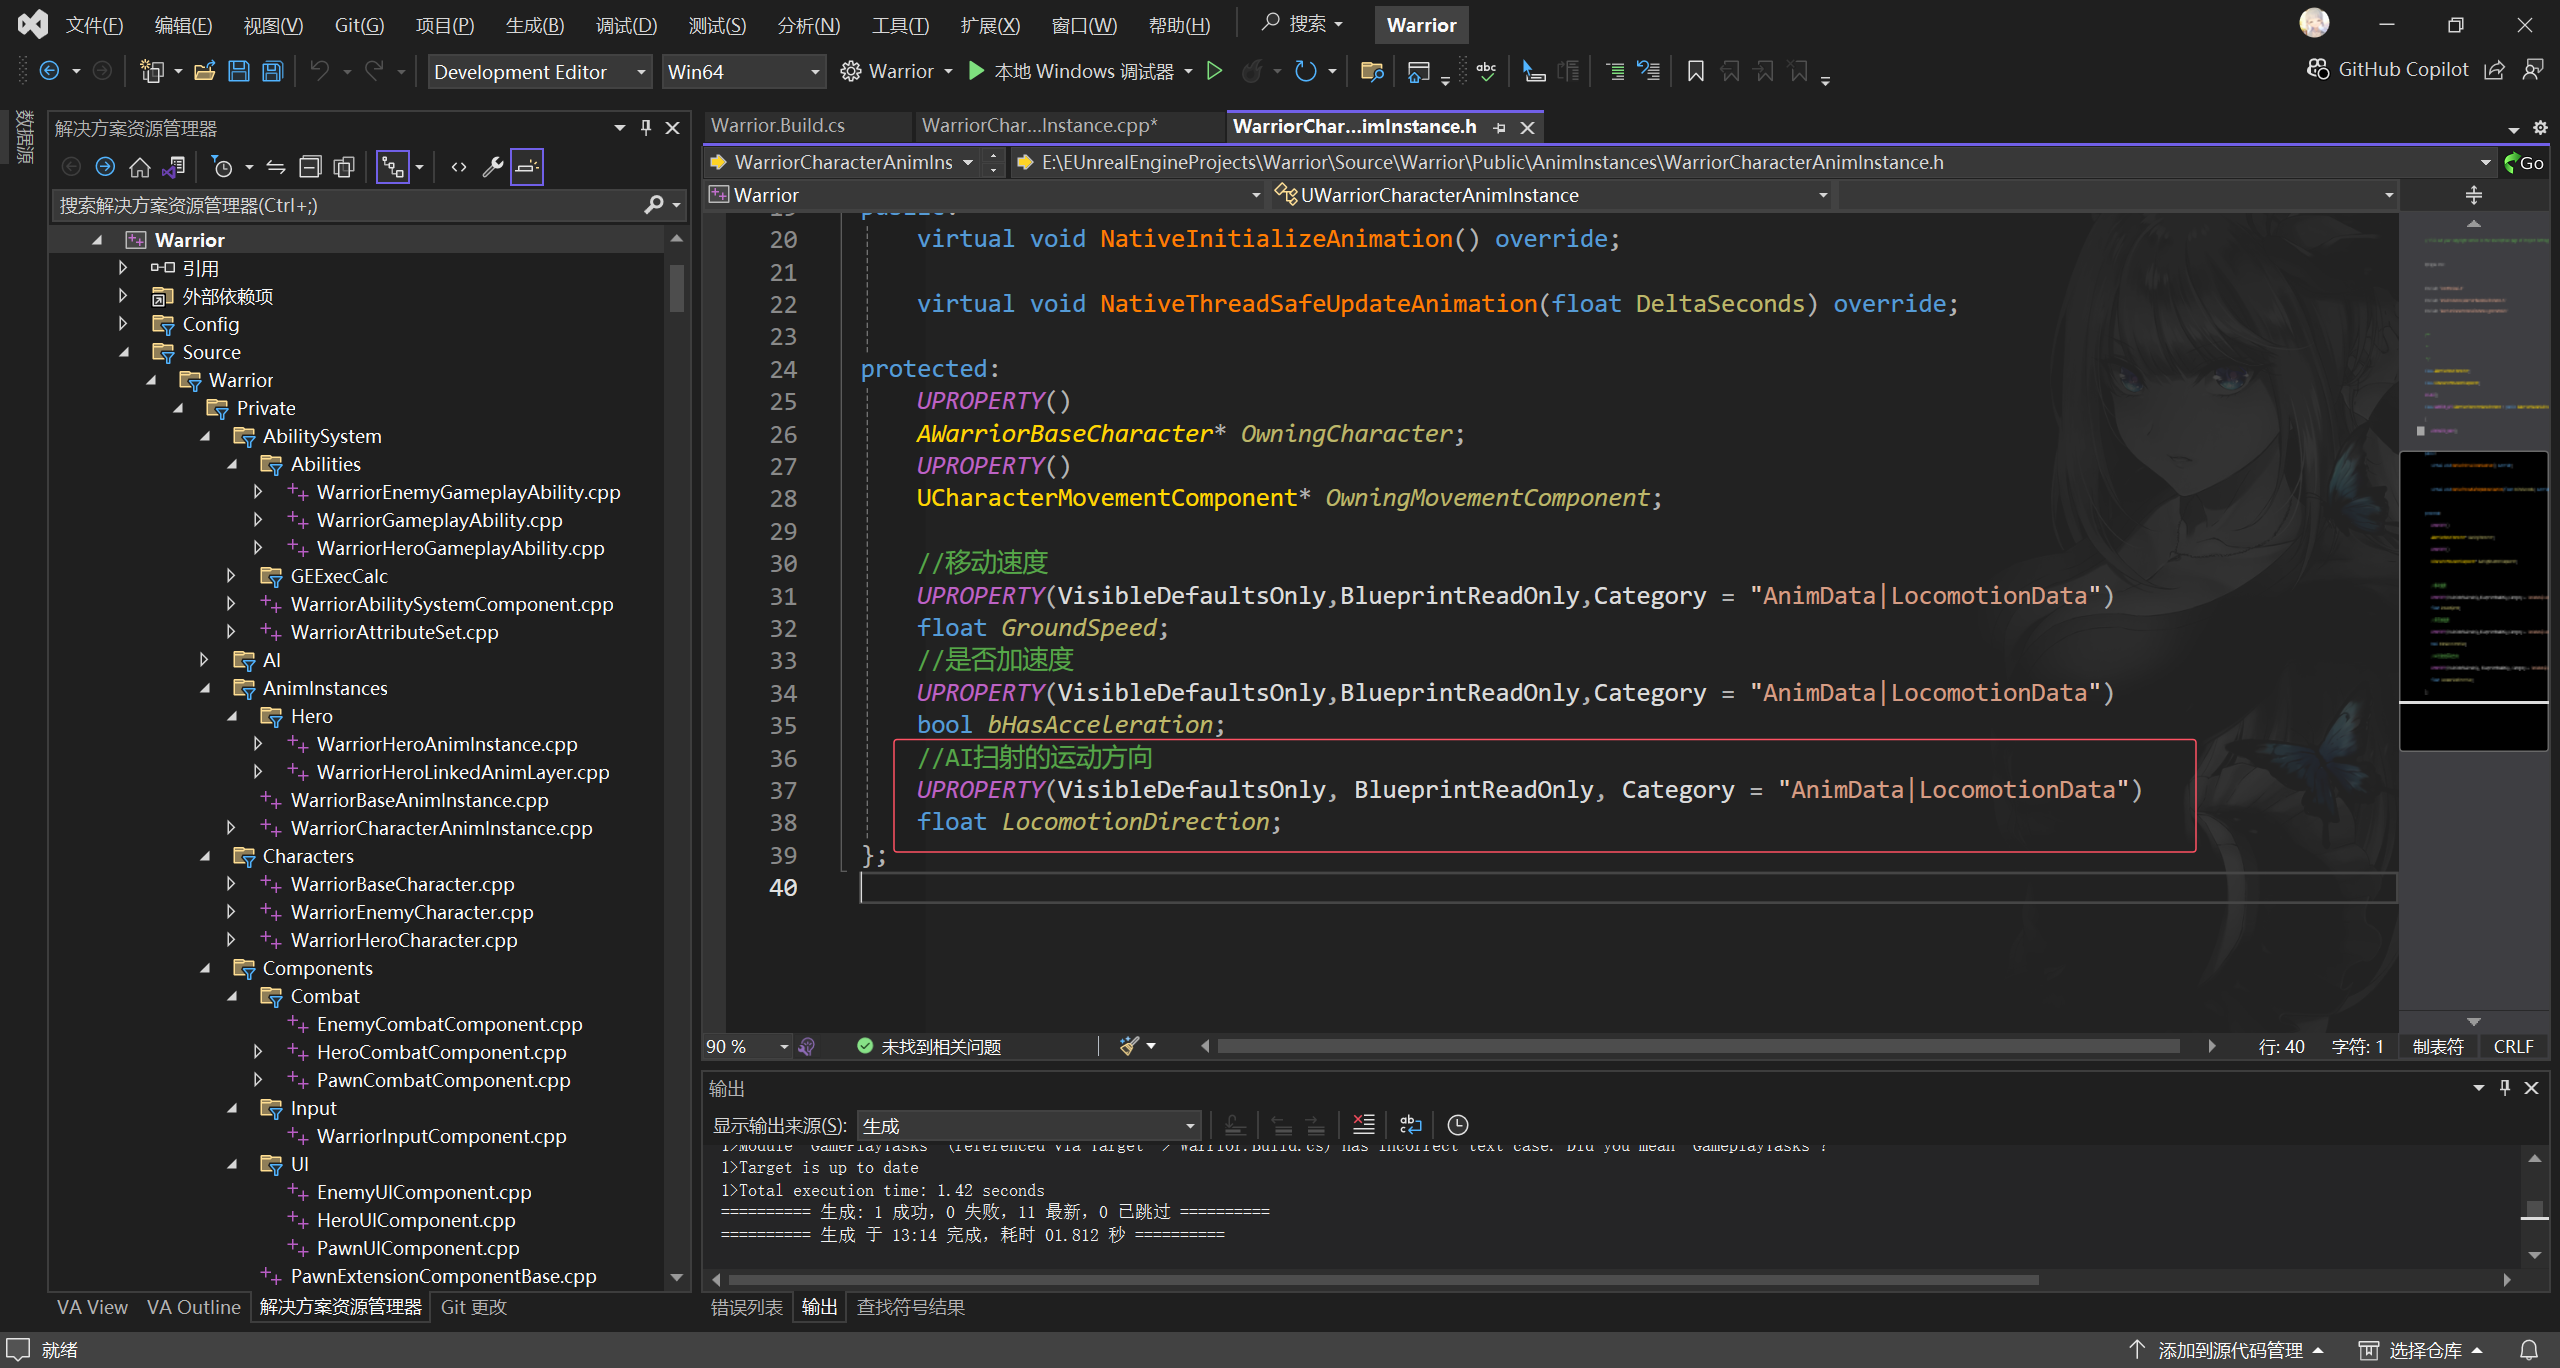Image resolution: width=2560 pixels, height=1368 pixels.
Task: Click the editor horizontal scrollbar track
Action: [x=1698, y=1046]
